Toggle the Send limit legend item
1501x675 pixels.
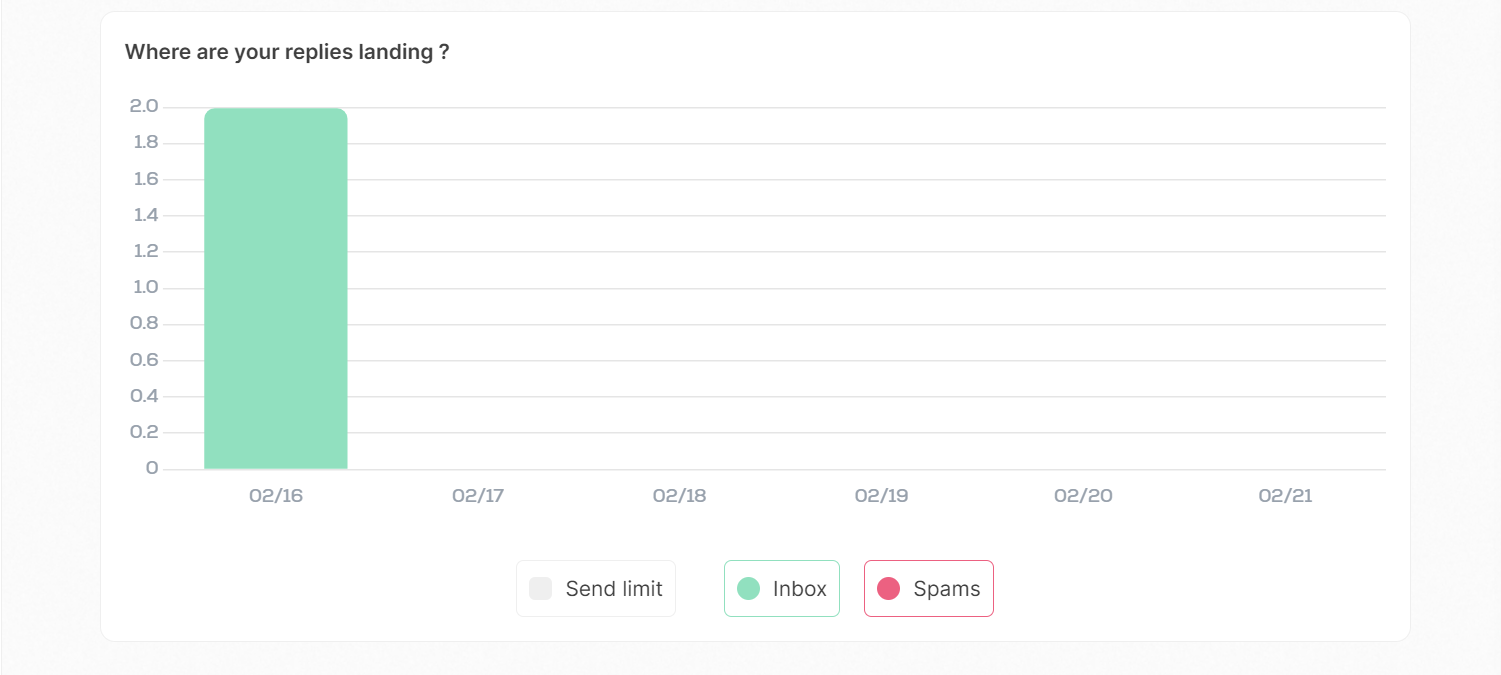pos(596,589)
